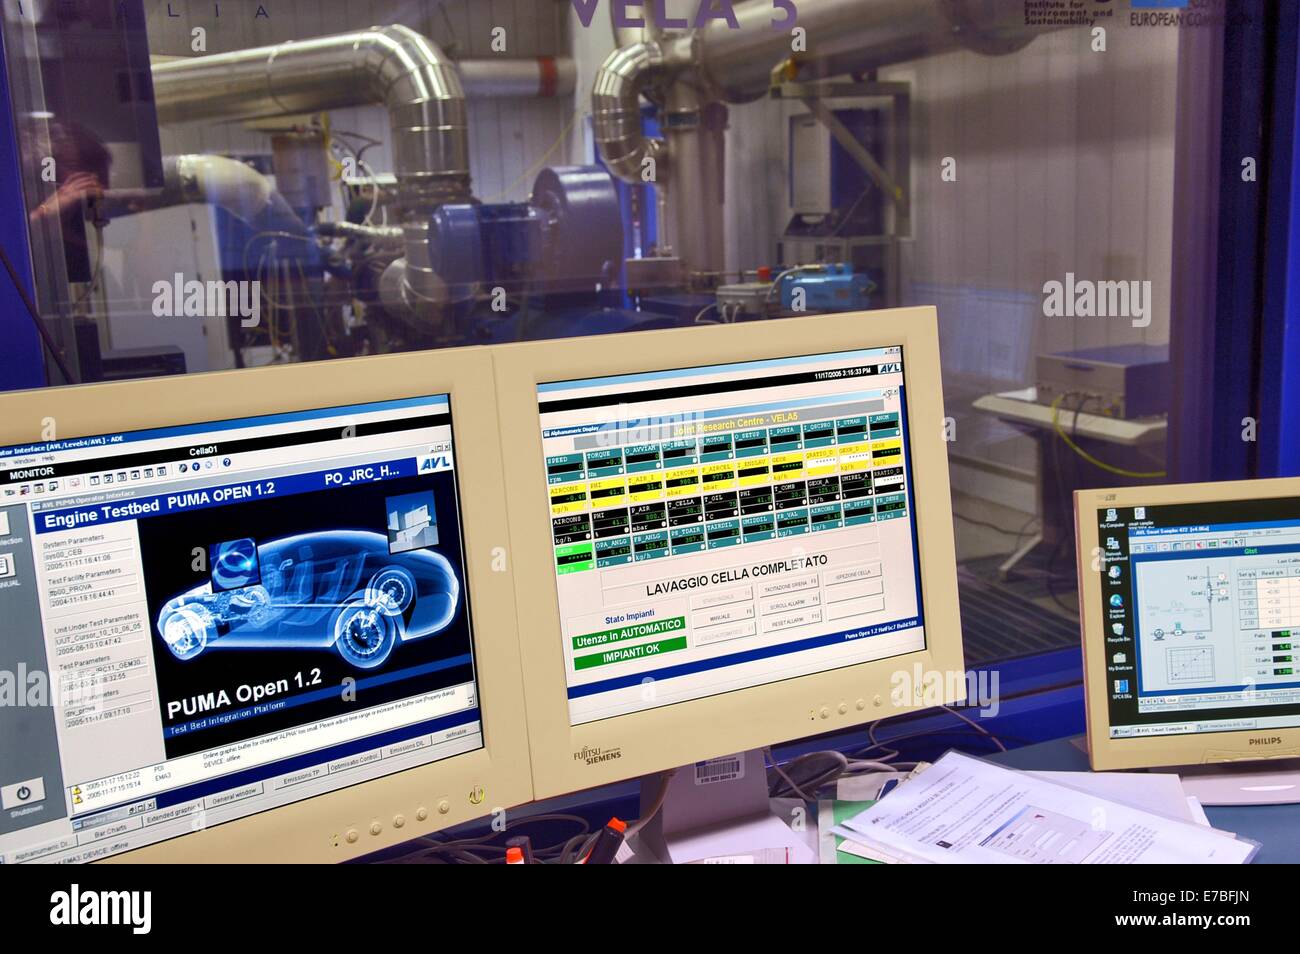The width and height of the screenshot is (1300, 954).
Task: Open the Window menu in PUMA window
Action: (x=25, y=461)
